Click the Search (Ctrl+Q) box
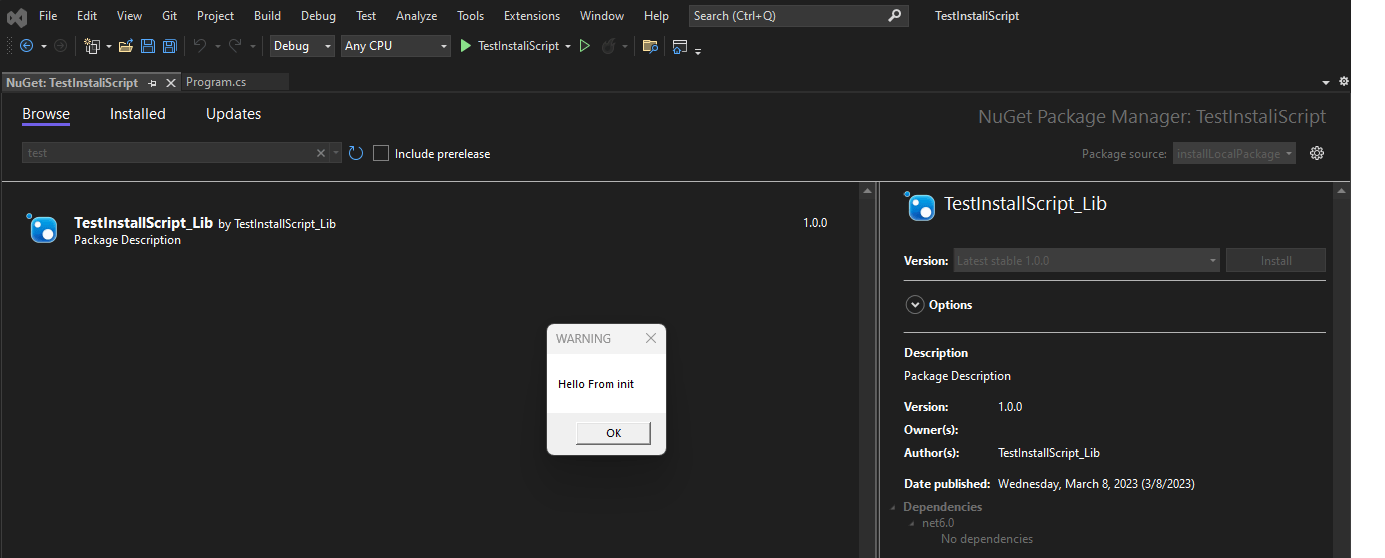1385x558 pixels. coord(799,16)
